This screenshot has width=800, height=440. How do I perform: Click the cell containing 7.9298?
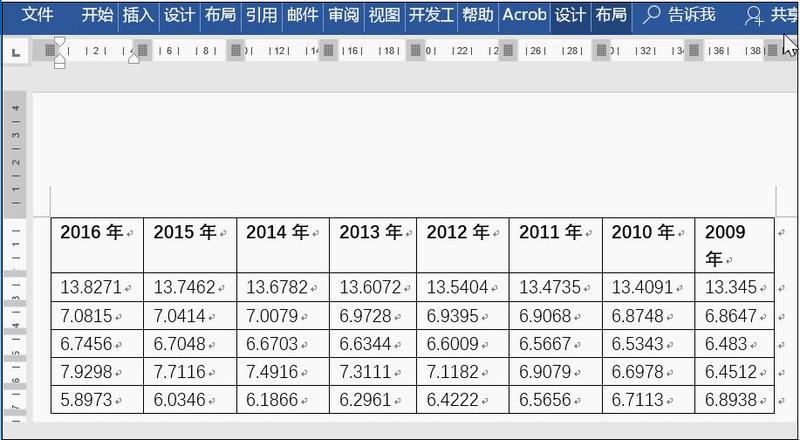97,372
